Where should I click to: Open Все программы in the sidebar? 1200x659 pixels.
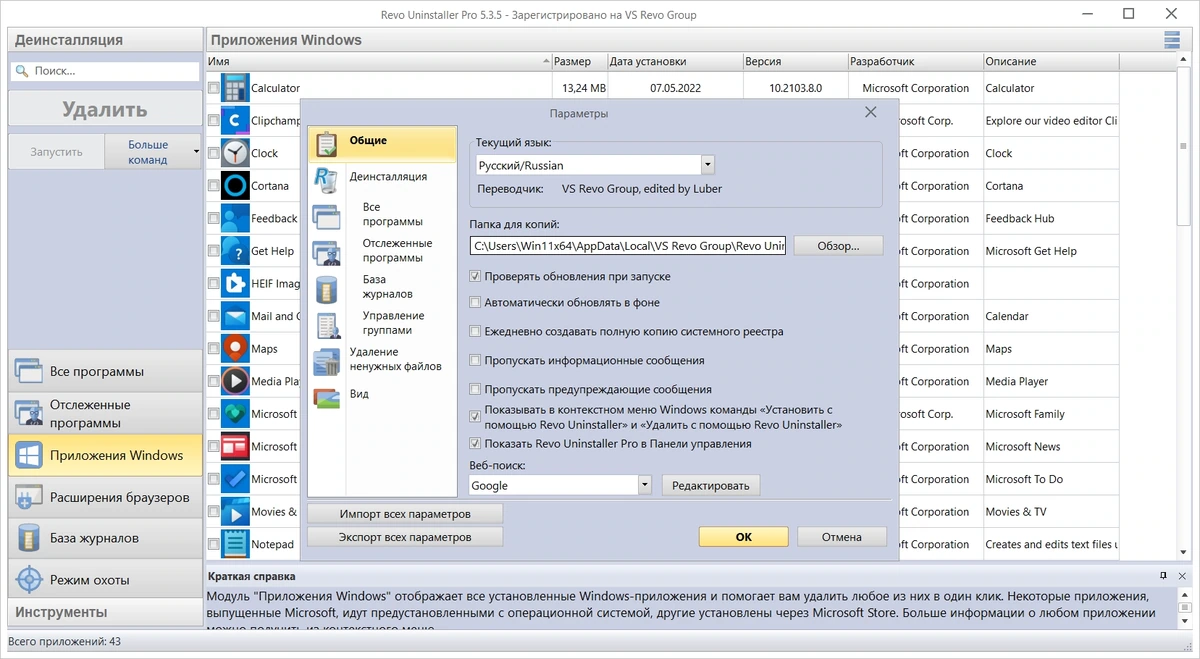click(x=104, y=371)
